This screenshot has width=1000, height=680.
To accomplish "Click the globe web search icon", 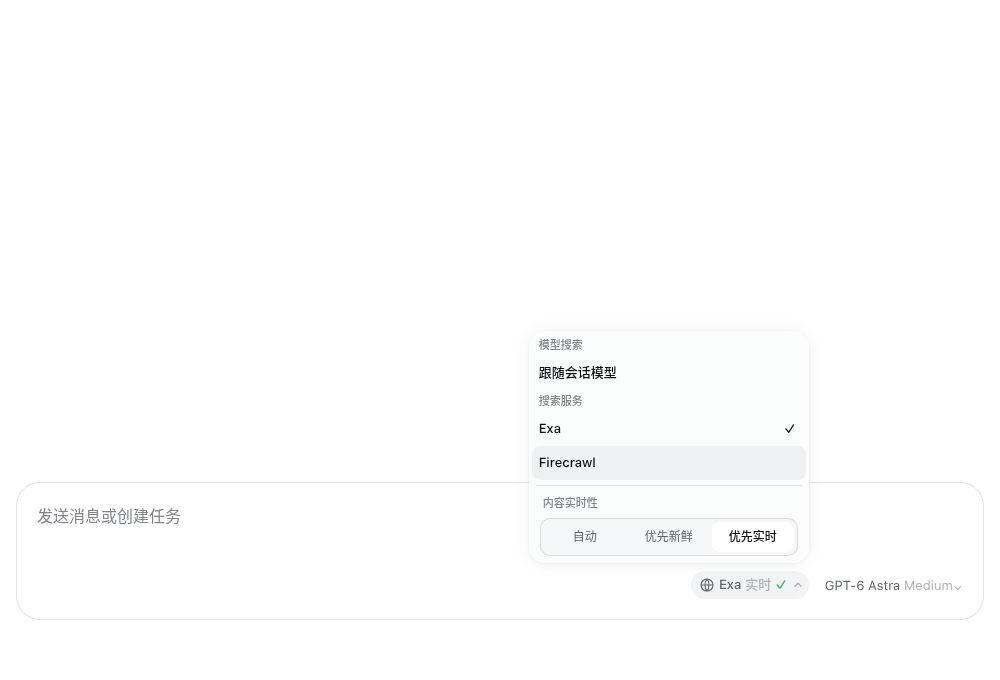I will [x=707, y=585].
